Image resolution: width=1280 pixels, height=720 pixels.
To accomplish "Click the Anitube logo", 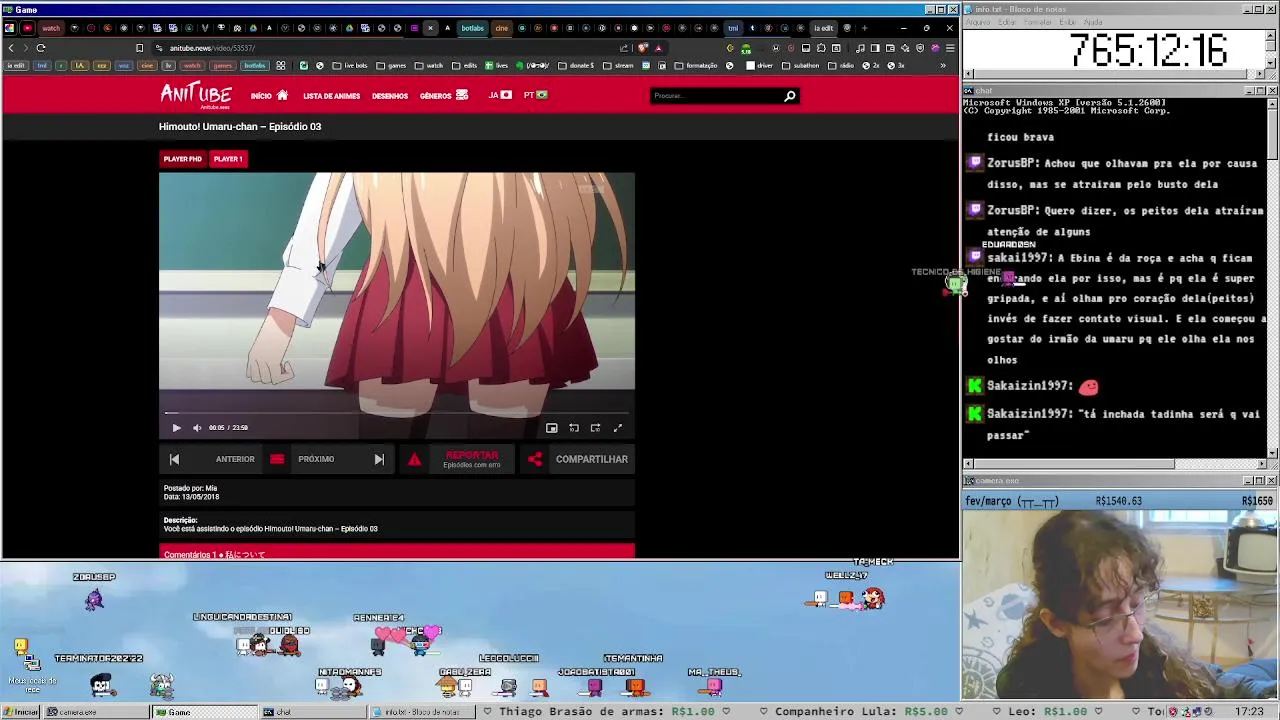I will (196, 95).
